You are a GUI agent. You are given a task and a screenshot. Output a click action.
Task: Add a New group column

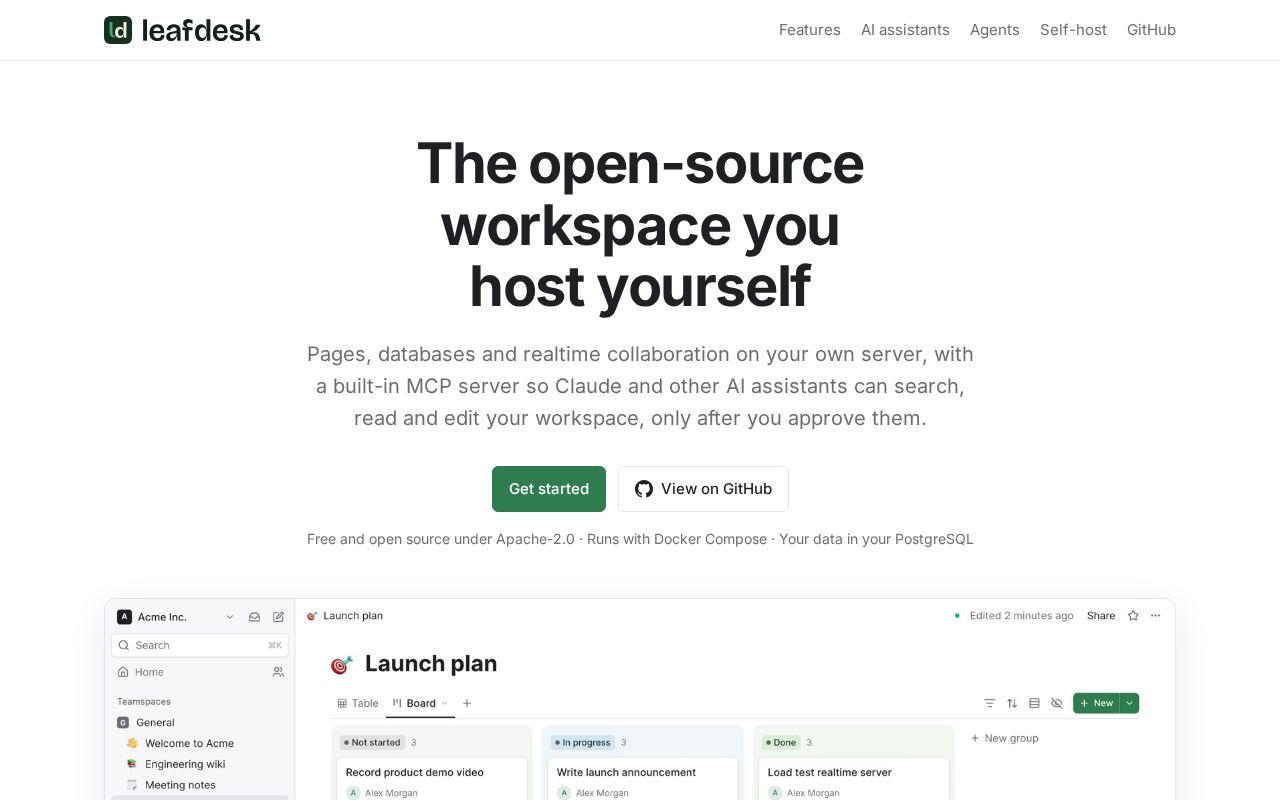coord(1005,738)
